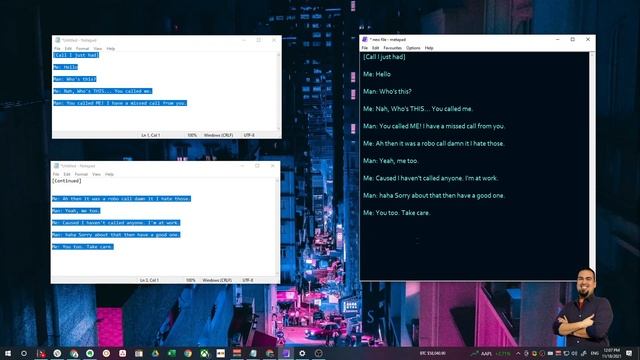Show hidden system tray icons
The width and height of the screenshot is (640, 360).
click(518, 353)
